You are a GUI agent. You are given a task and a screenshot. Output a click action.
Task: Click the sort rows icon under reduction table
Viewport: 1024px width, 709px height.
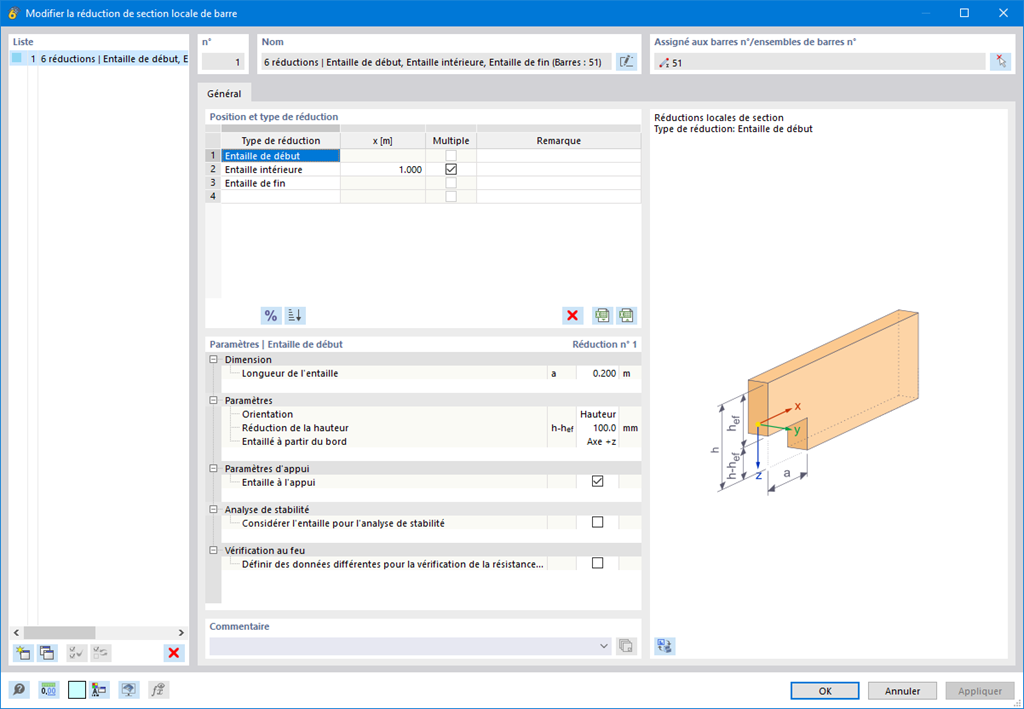pos(295,316)
